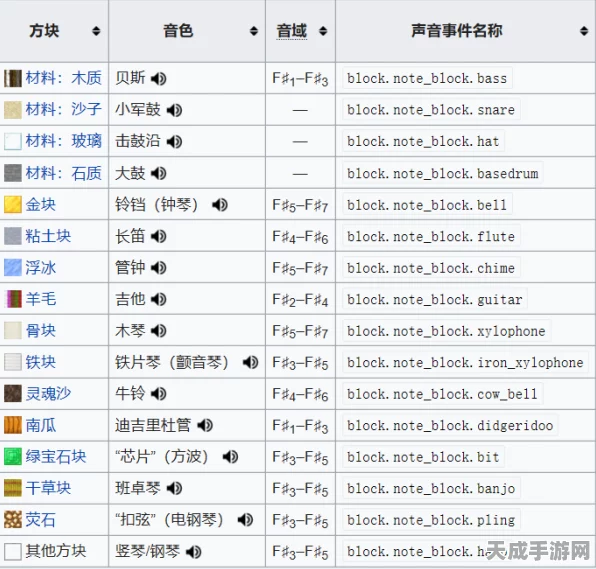Play the 班卓琴 banjo sound sample
The image size is (596, 569).
(174, 488)
